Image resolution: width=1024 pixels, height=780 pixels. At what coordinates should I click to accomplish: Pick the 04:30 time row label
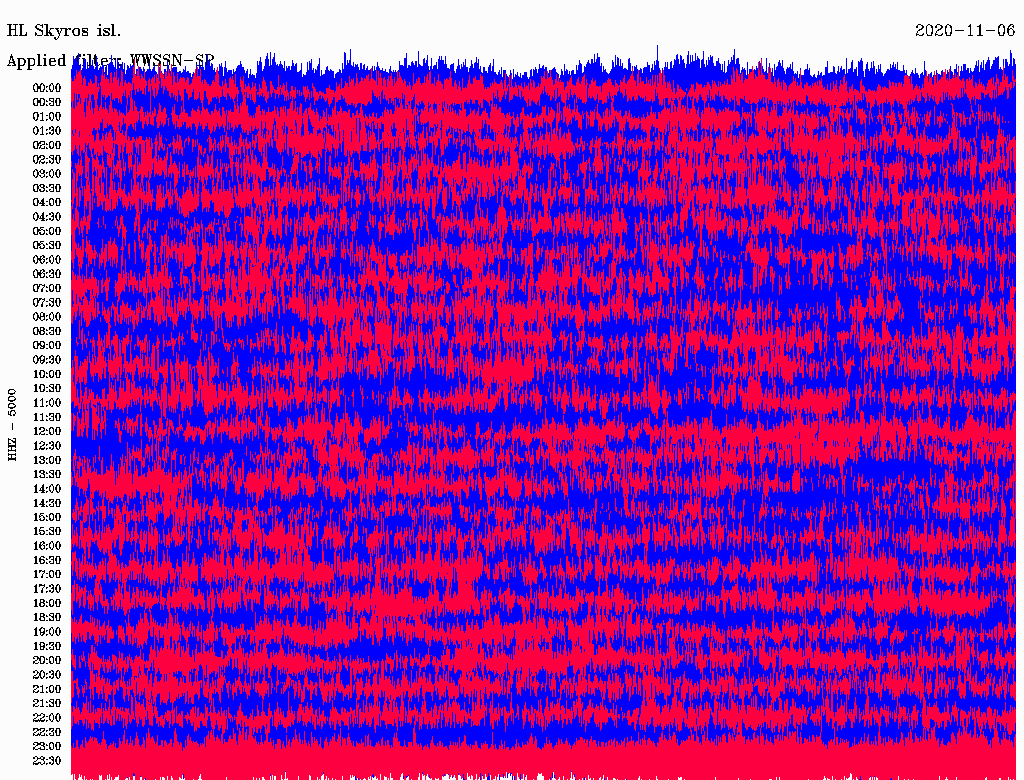[47, 217]
